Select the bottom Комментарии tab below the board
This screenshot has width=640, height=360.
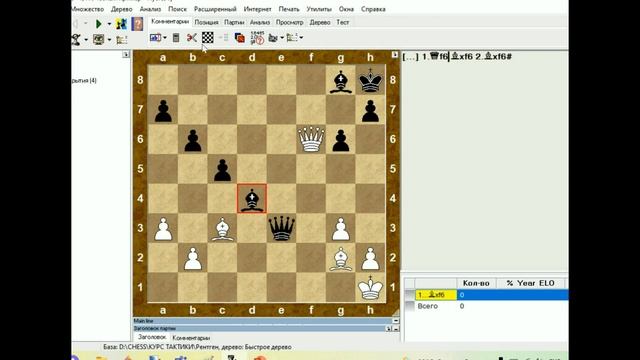point(191,338)
